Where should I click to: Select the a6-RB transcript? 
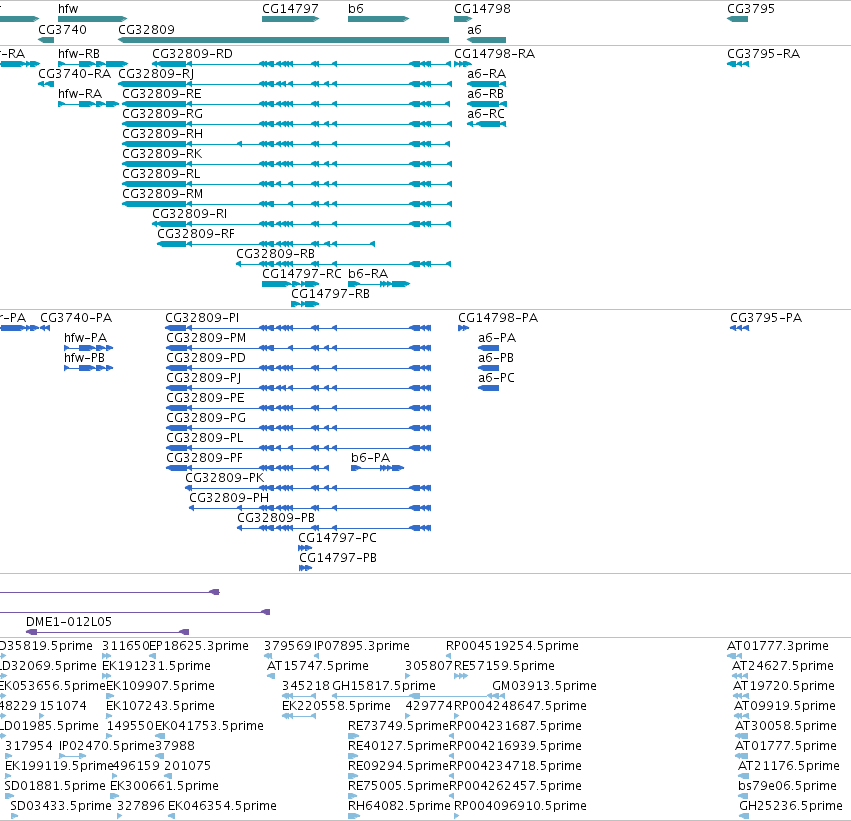point(485,94)
